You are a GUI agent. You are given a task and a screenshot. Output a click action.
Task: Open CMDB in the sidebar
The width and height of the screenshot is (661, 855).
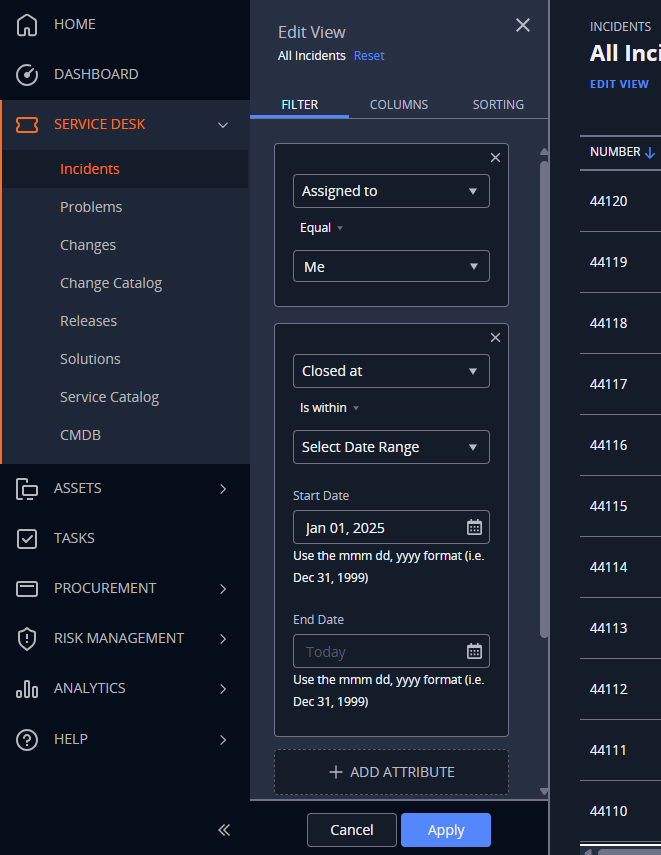click(x=80, y=435)
